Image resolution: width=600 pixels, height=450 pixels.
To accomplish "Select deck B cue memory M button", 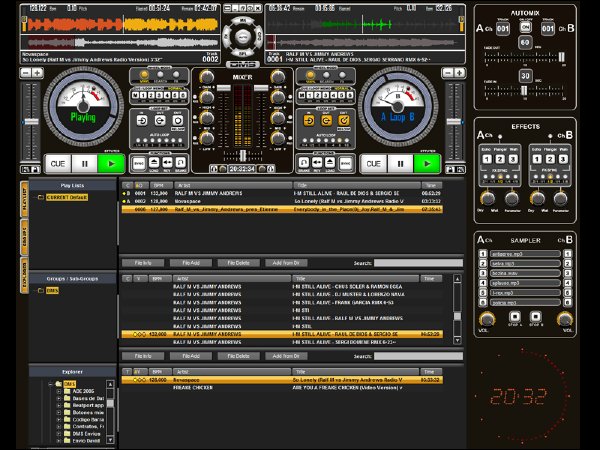I will coord(302,95).
